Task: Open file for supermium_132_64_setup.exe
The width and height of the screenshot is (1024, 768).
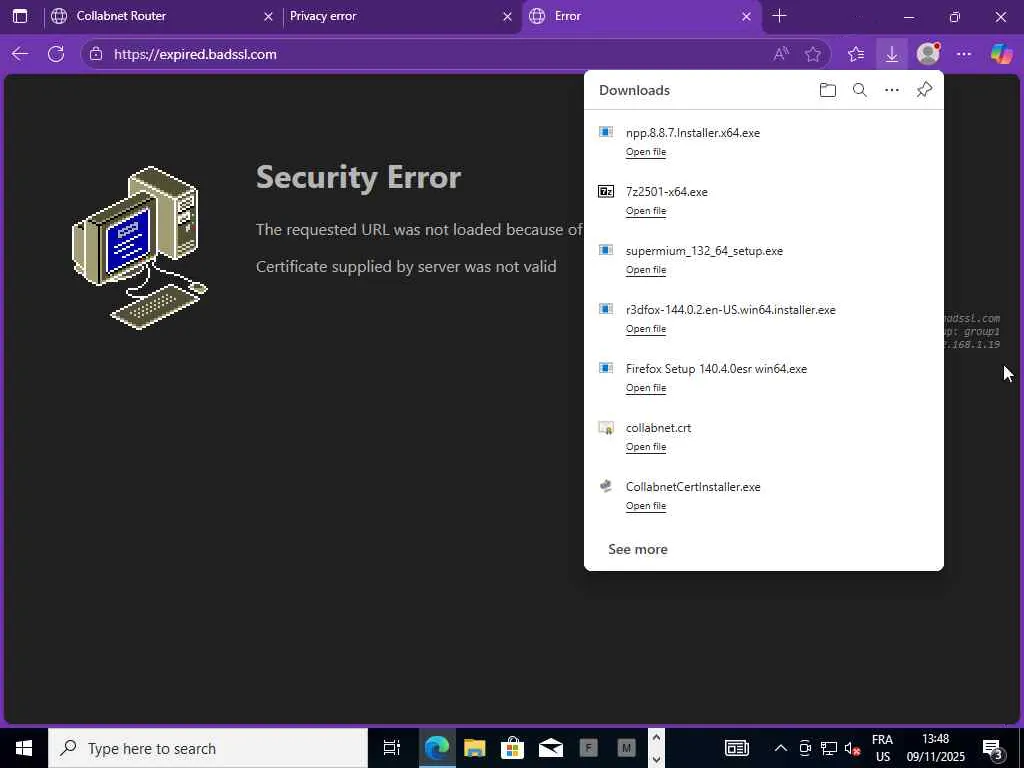Action: coord(646,270)
